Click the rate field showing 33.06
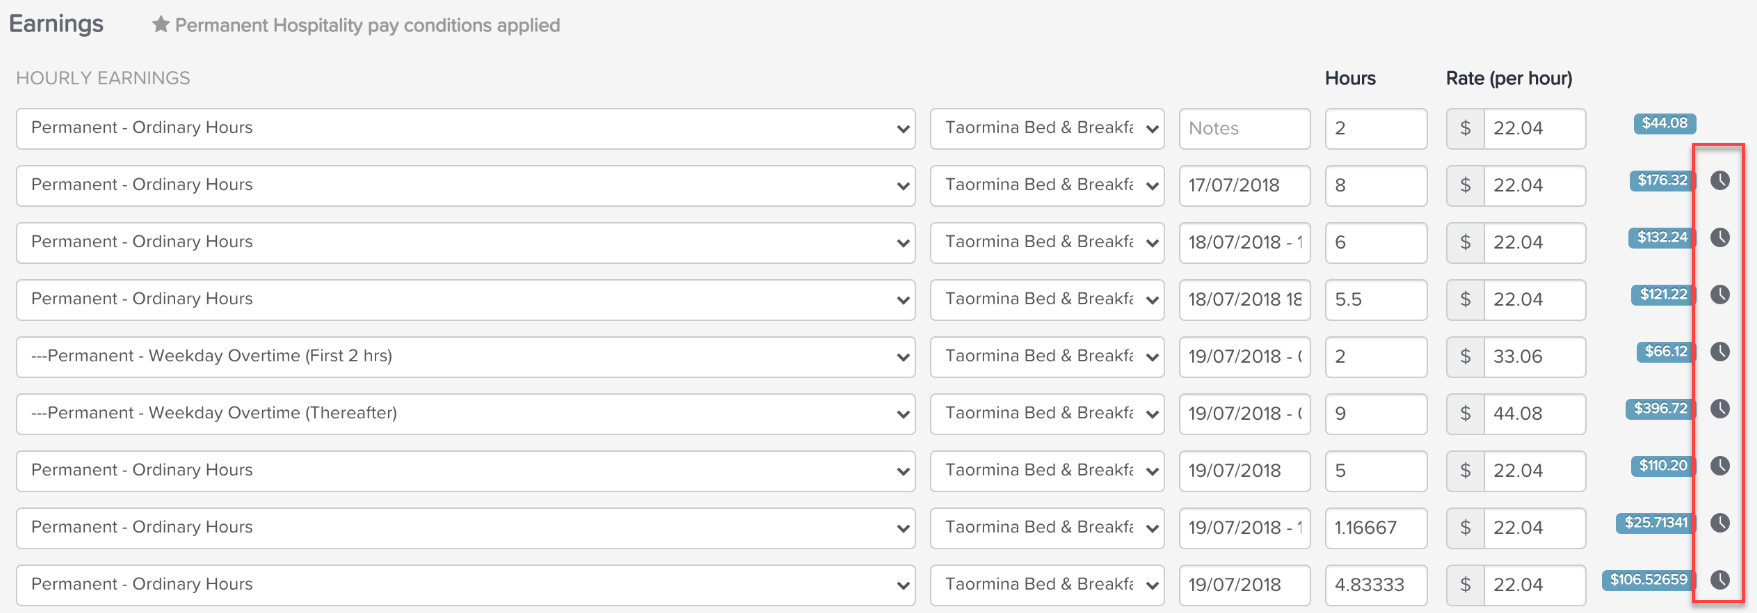The image size is (1757, 613). click(x=1535, y=357)
